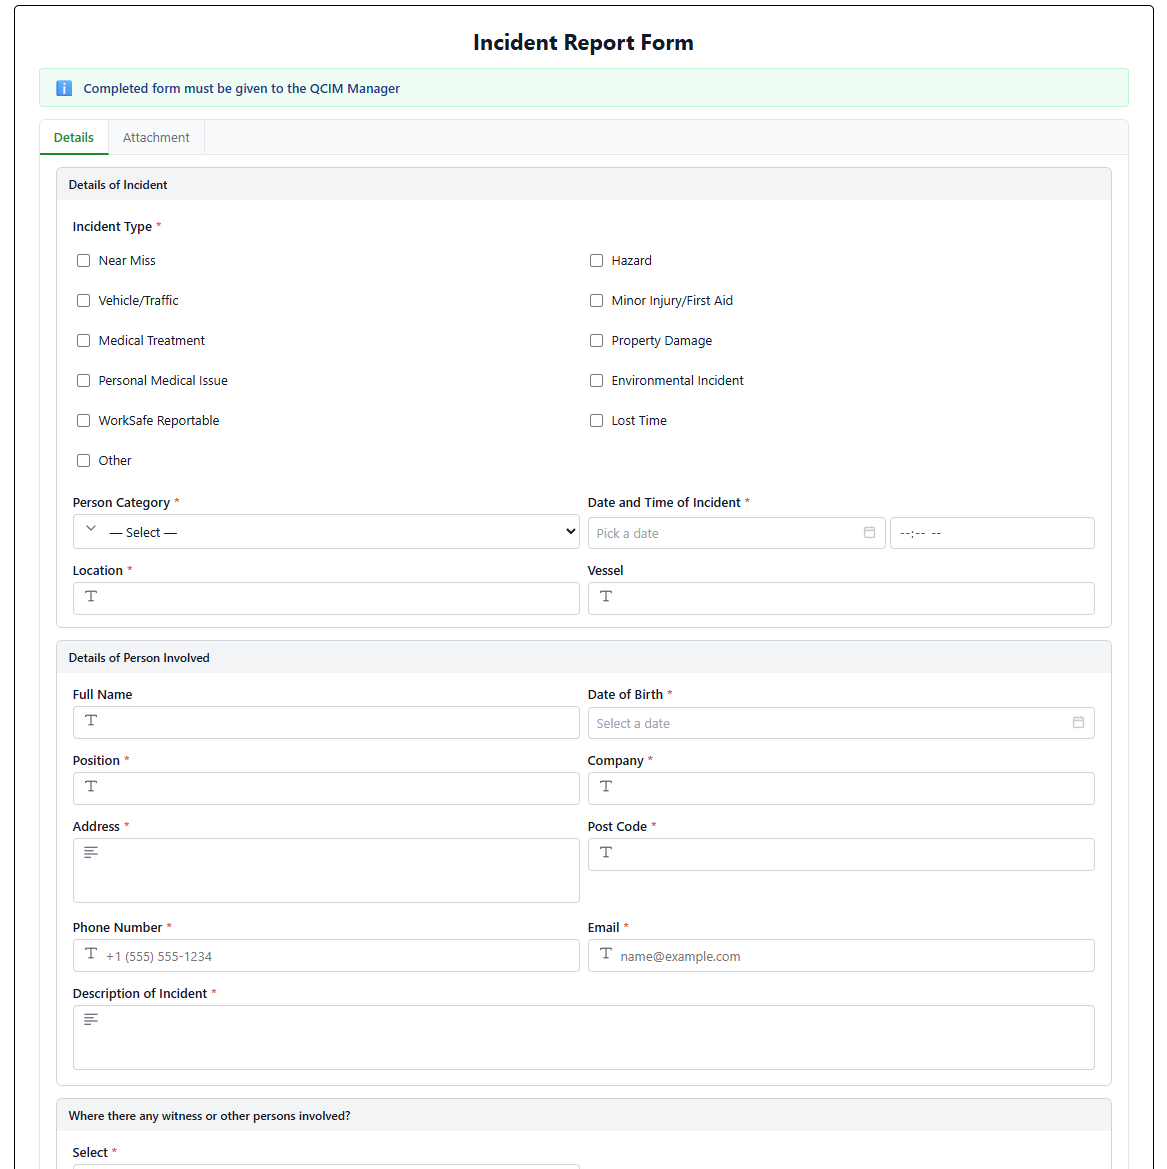Open the Person Category dropdown arrow
The width and height of the screenshot is (1167, 1169).
tap(570, 532)
